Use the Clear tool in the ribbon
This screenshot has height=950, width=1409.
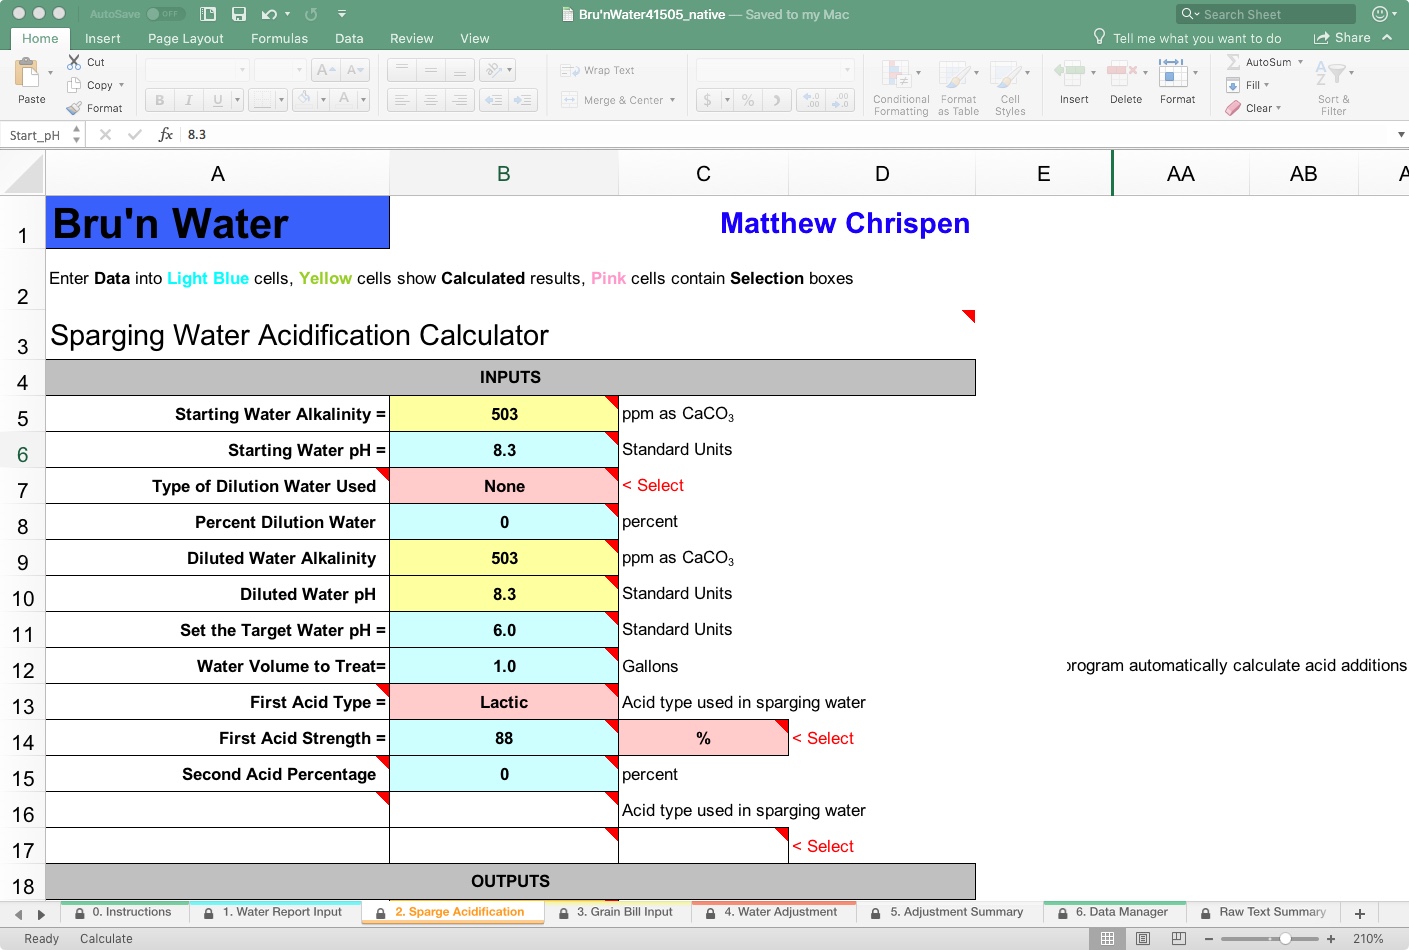point(1255,108)
